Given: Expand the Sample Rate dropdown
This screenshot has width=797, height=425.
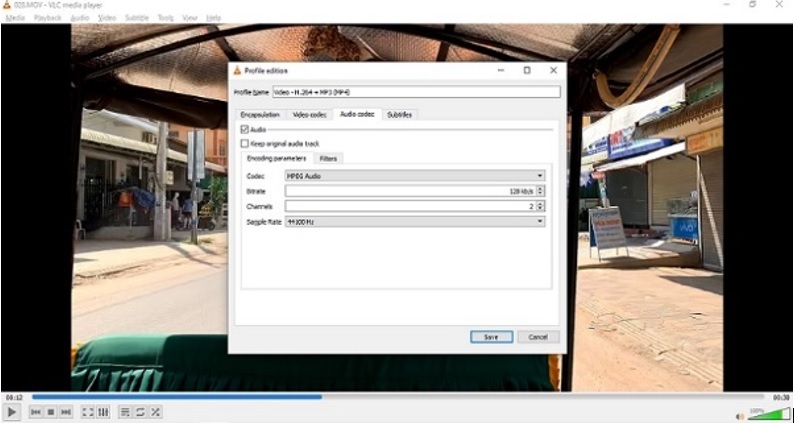Looking at the screenshot, I should pos(414,221).
